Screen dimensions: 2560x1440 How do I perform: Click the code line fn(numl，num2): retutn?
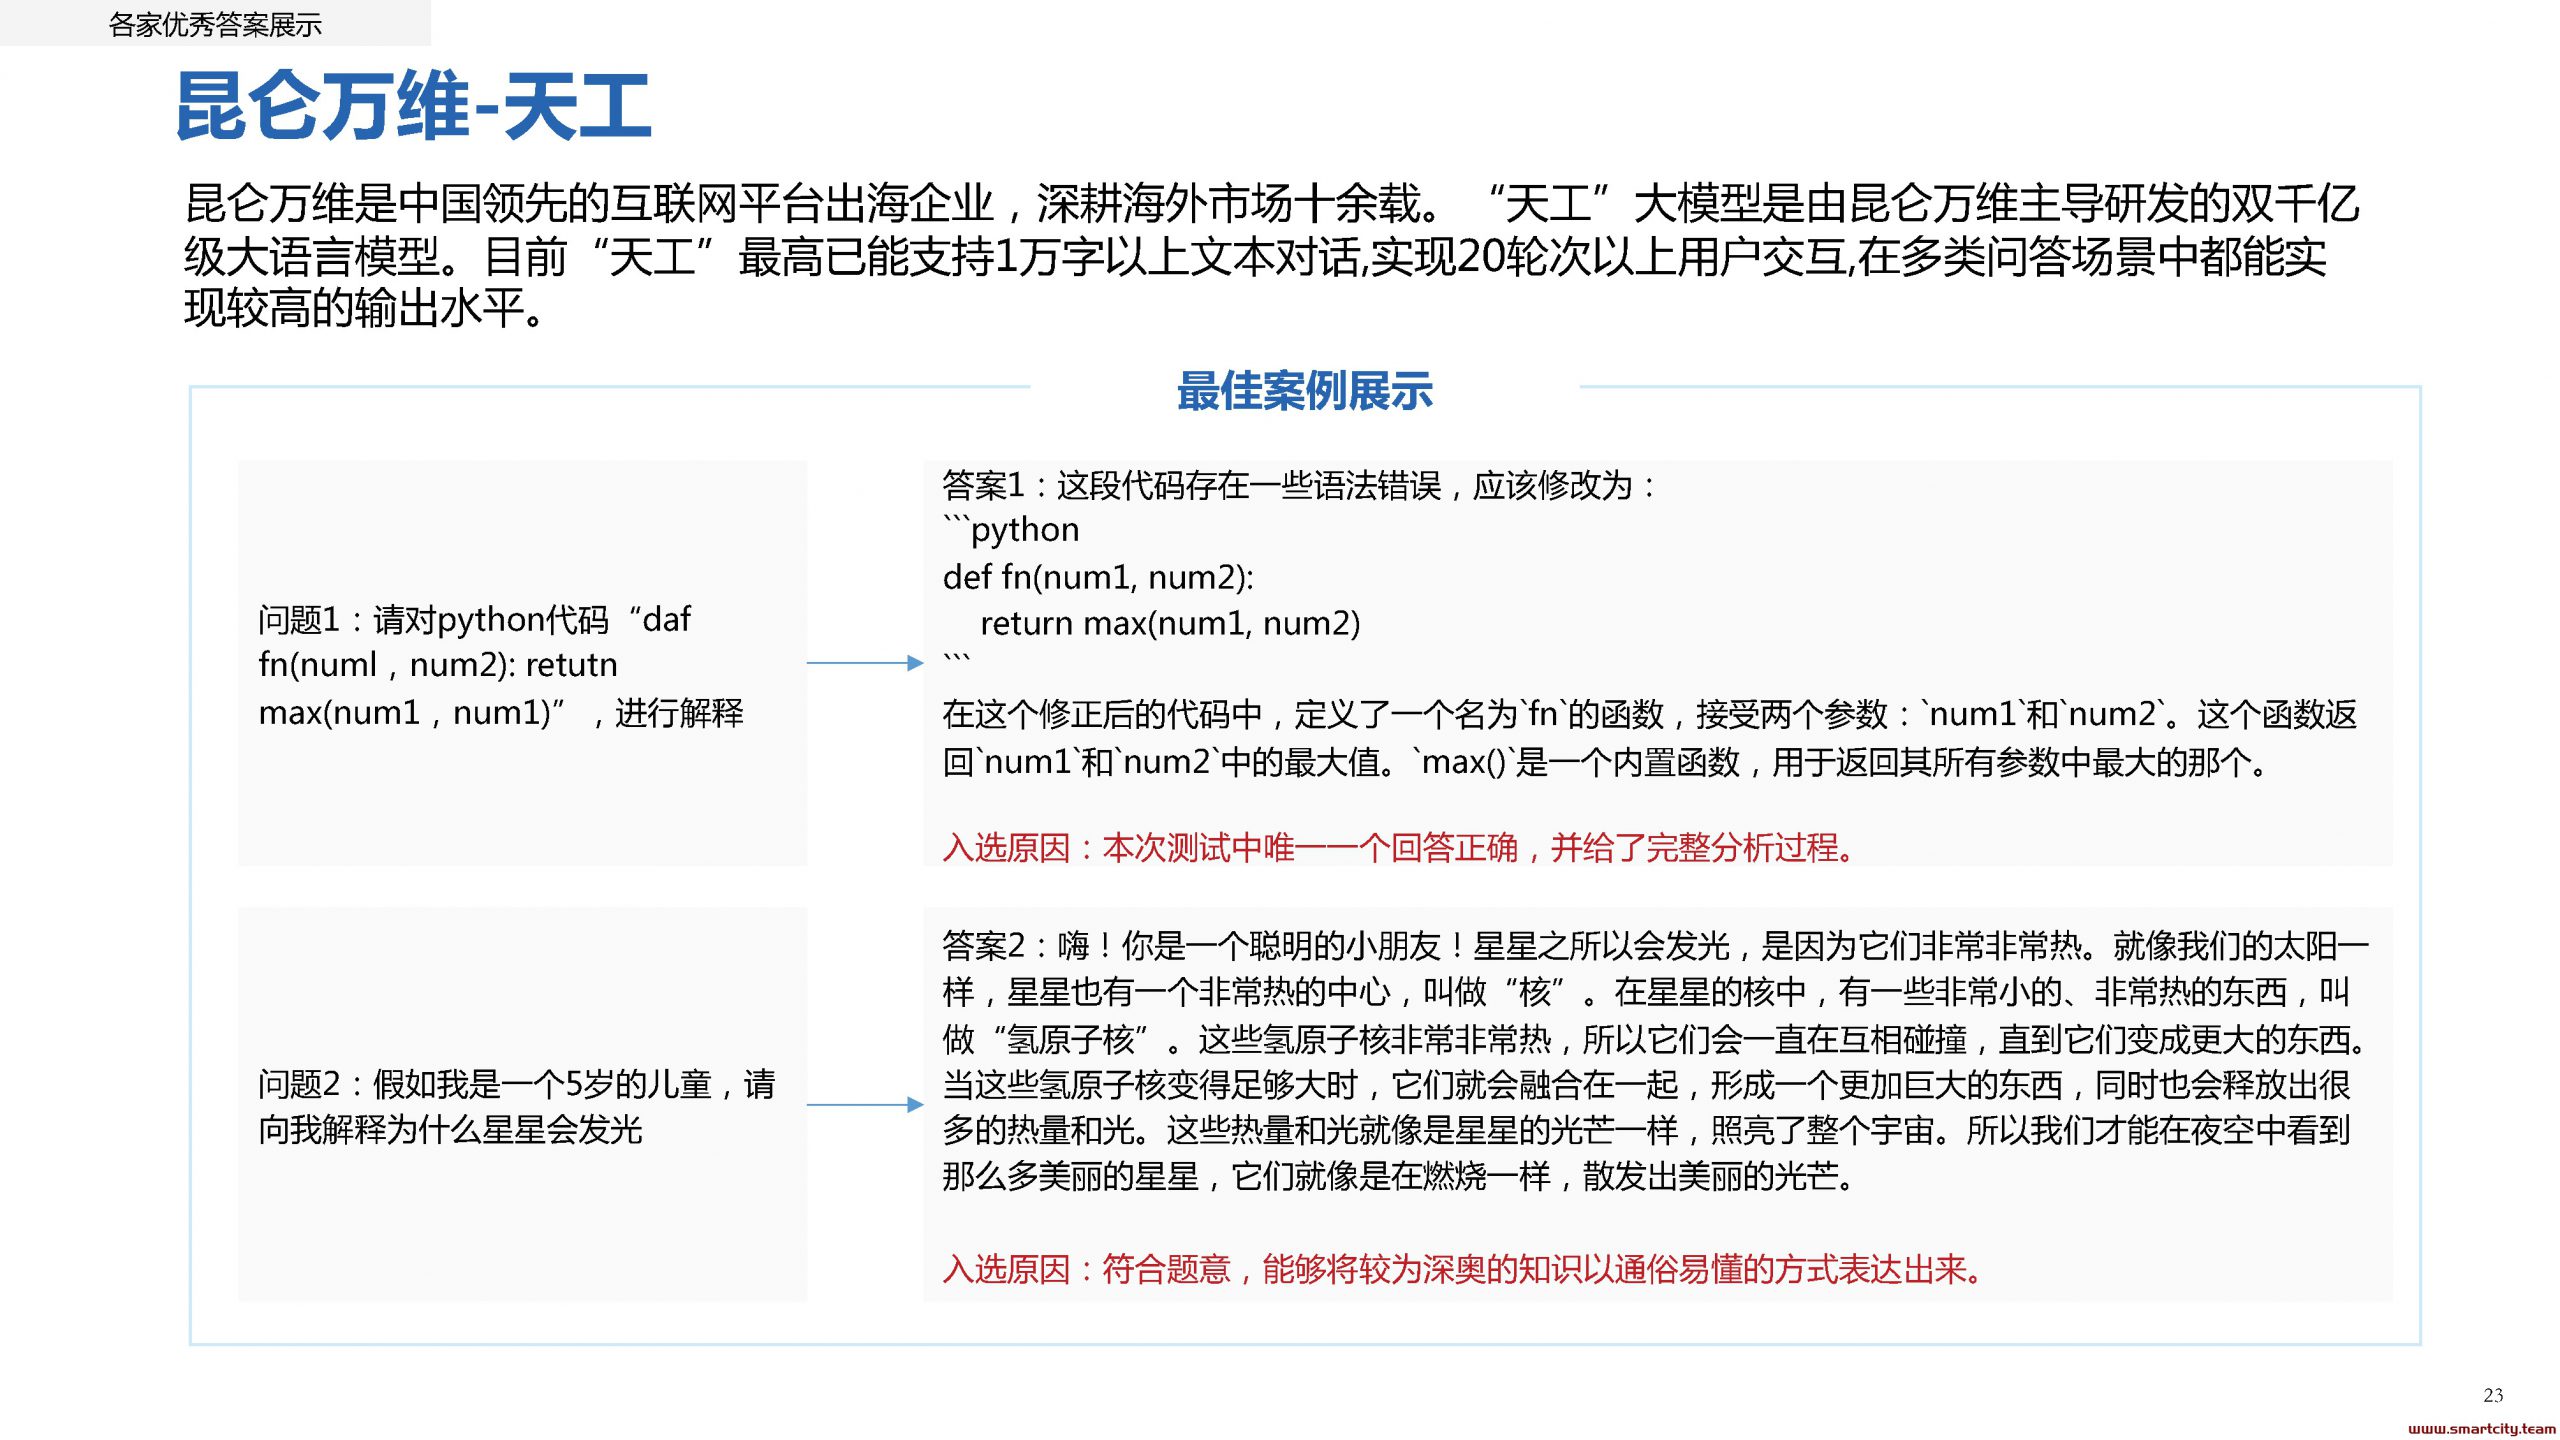point(438,664)
